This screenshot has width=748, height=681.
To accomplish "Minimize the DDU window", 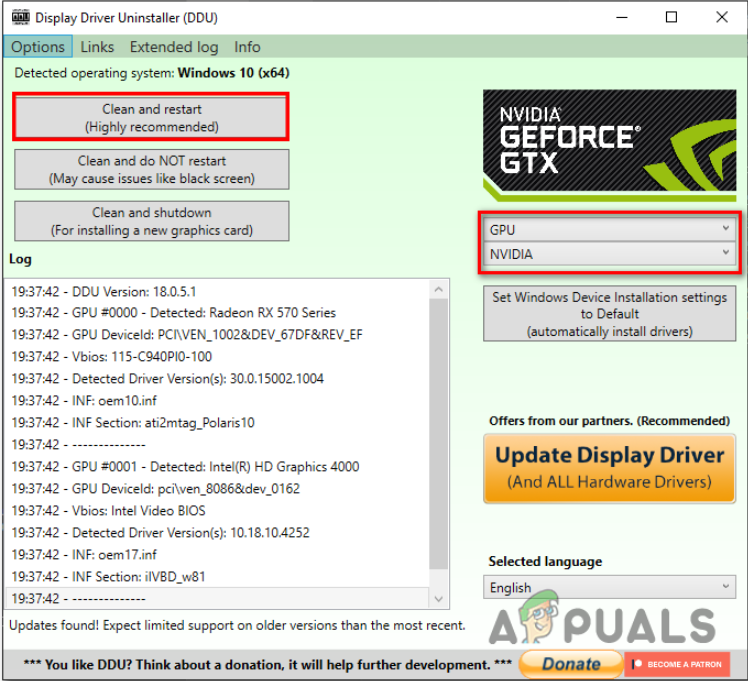I will click(x=622, y=18).
